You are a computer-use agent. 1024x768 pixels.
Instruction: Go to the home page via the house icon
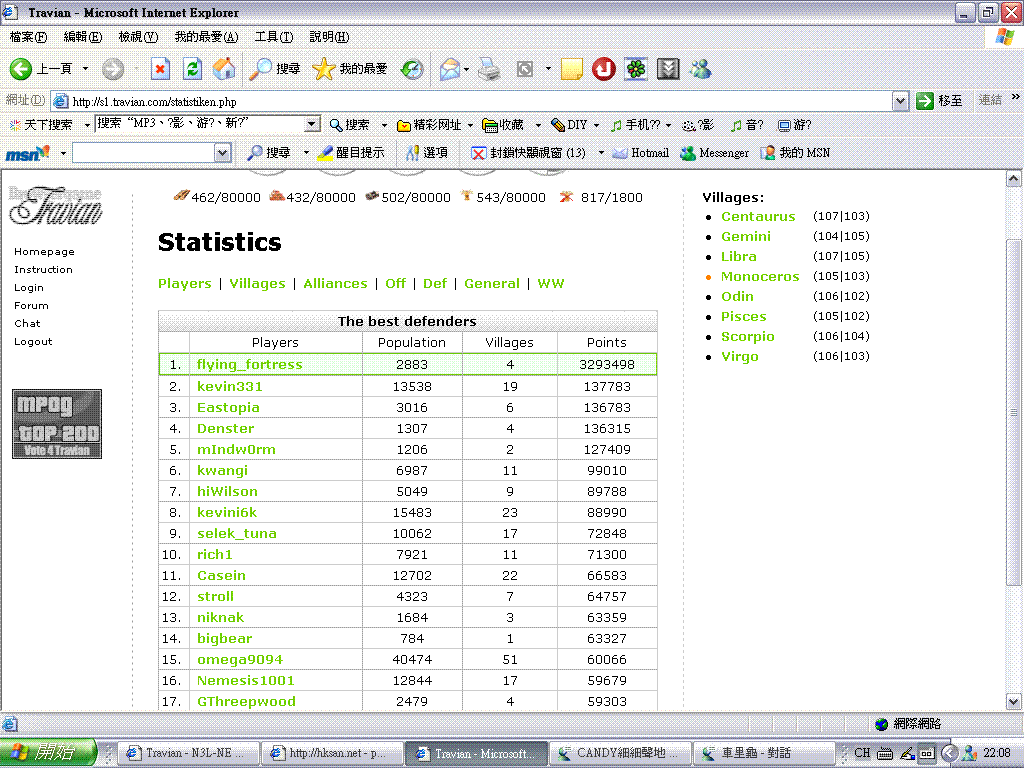224,69
